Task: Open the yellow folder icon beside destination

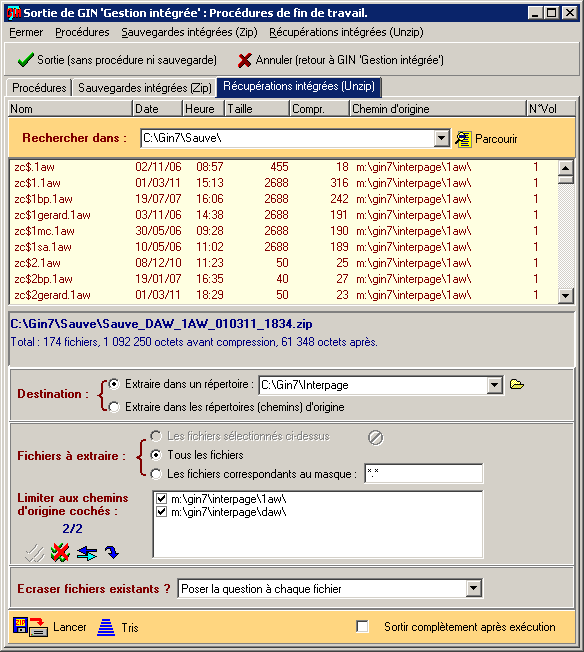Action: (x=517, y=384)
